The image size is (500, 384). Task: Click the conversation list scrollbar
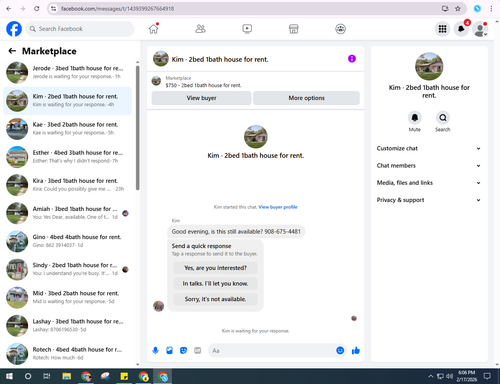pos(137,128)
